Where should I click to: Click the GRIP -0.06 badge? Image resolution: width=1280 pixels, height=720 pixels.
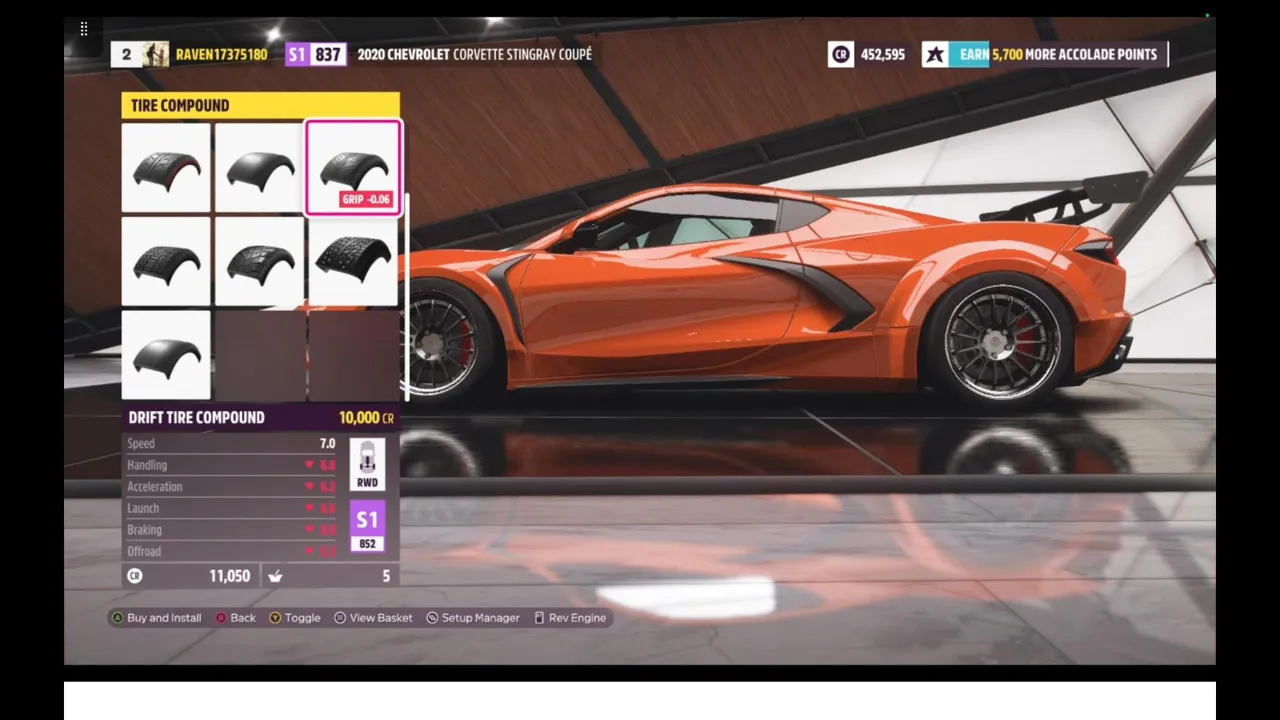366,199
